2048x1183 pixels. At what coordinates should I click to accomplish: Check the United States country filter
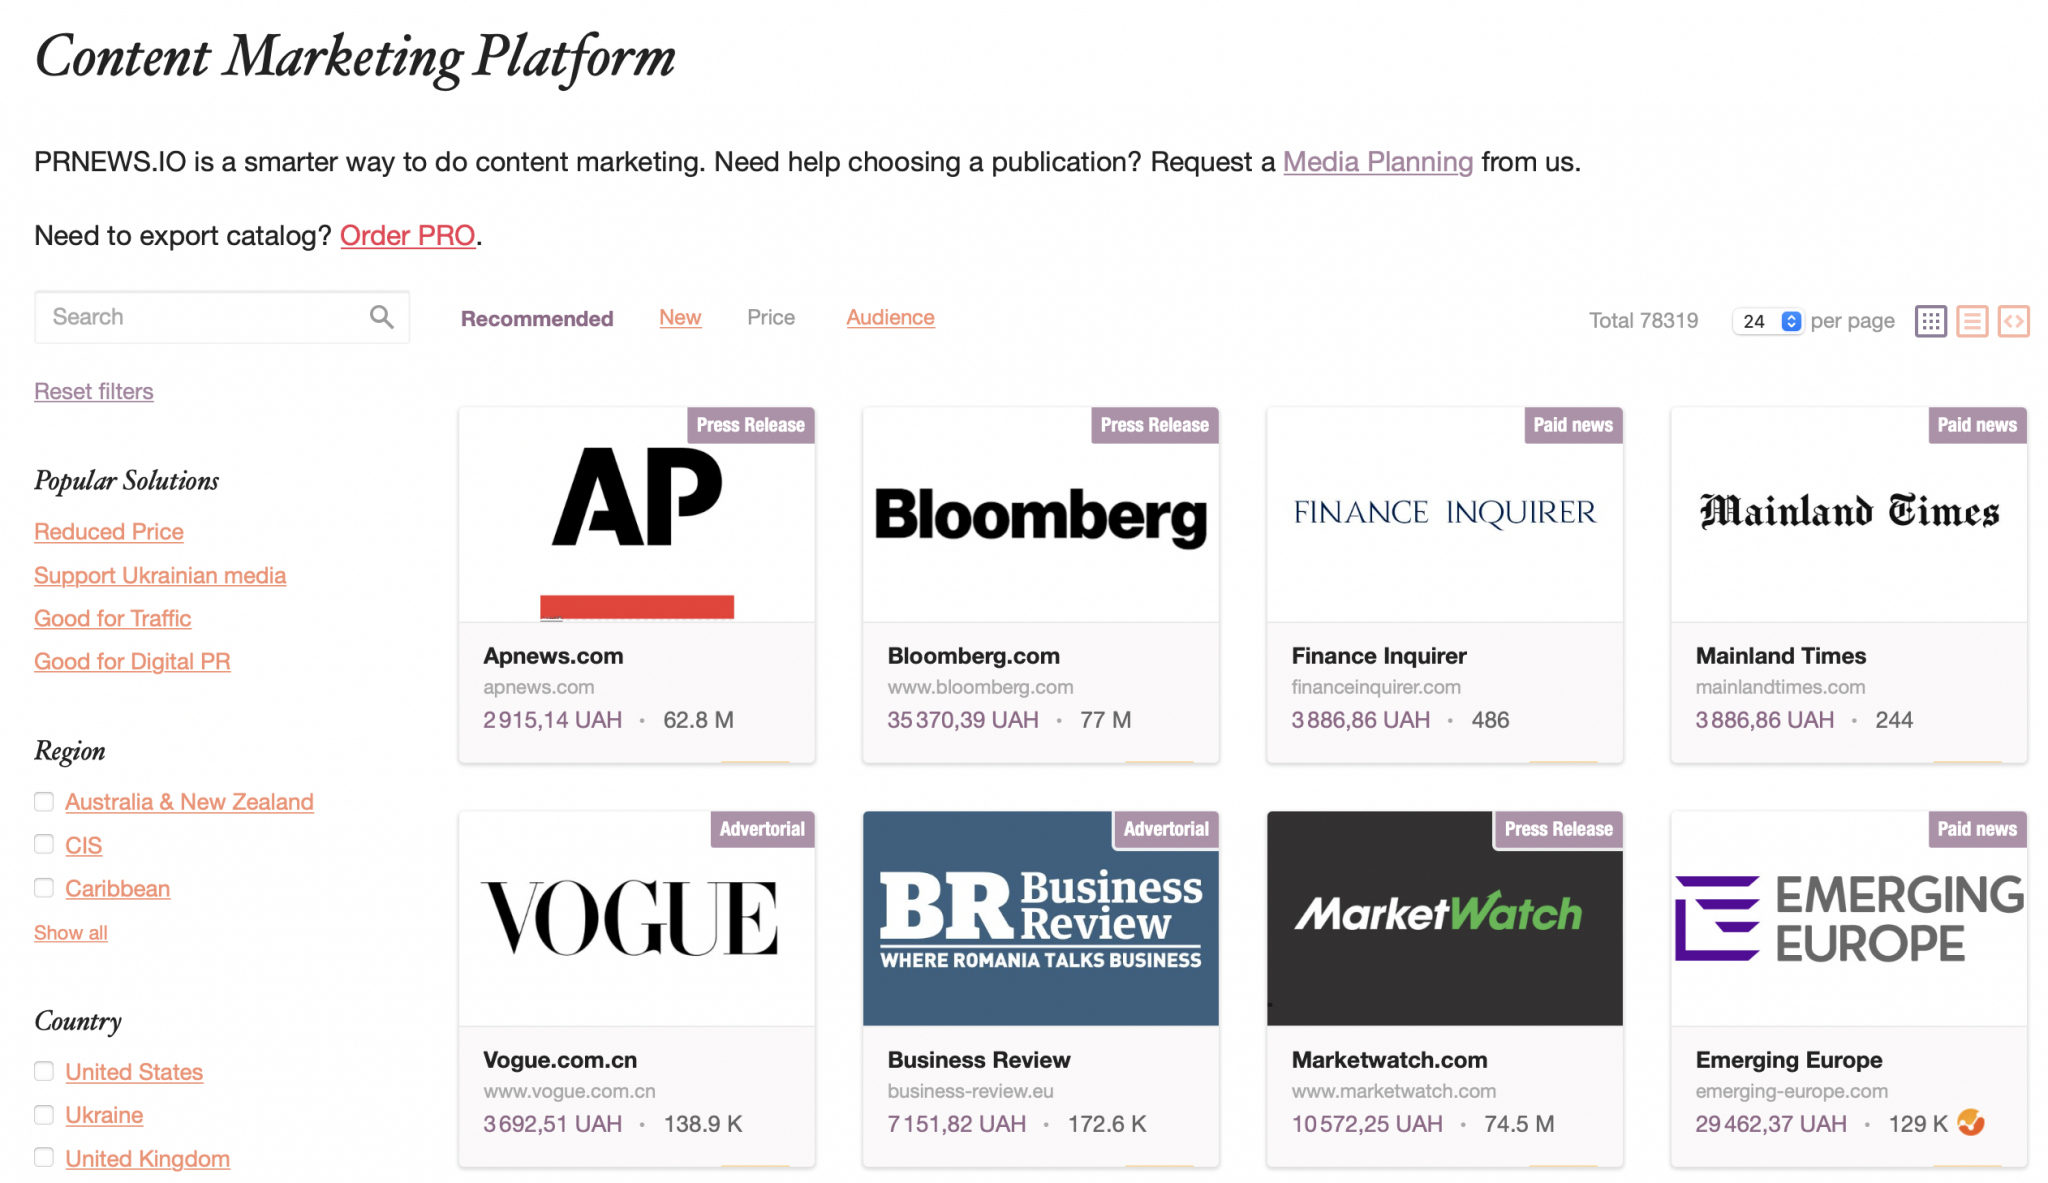click(x=43, y=1071)
